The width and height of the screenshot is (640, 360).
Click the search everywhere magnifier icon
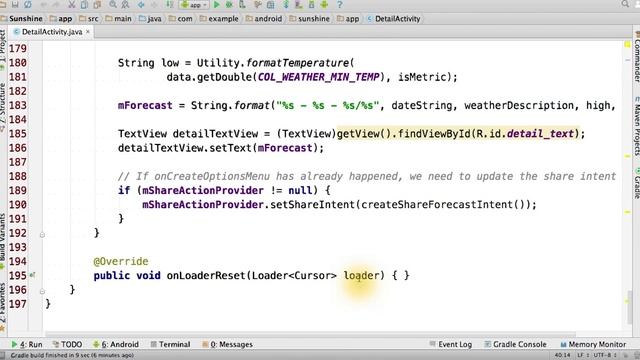625,4
